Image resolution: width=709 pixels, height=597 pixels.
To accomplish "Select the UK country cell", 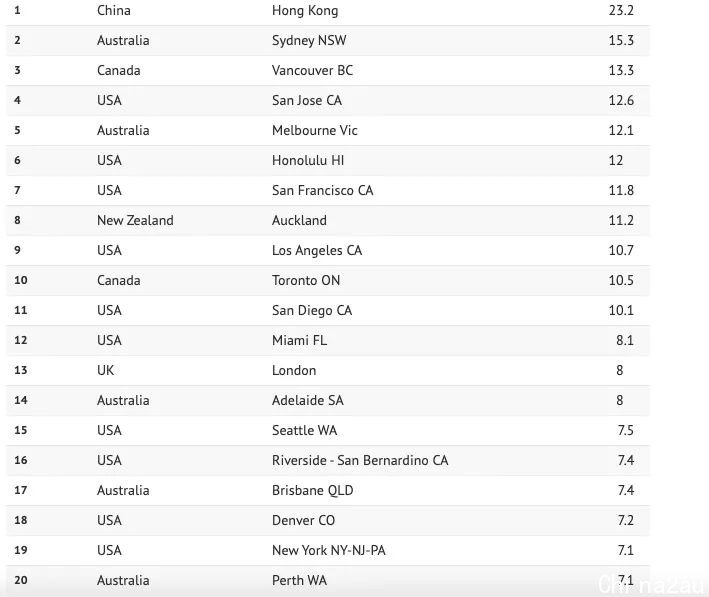I will (105, 370).
